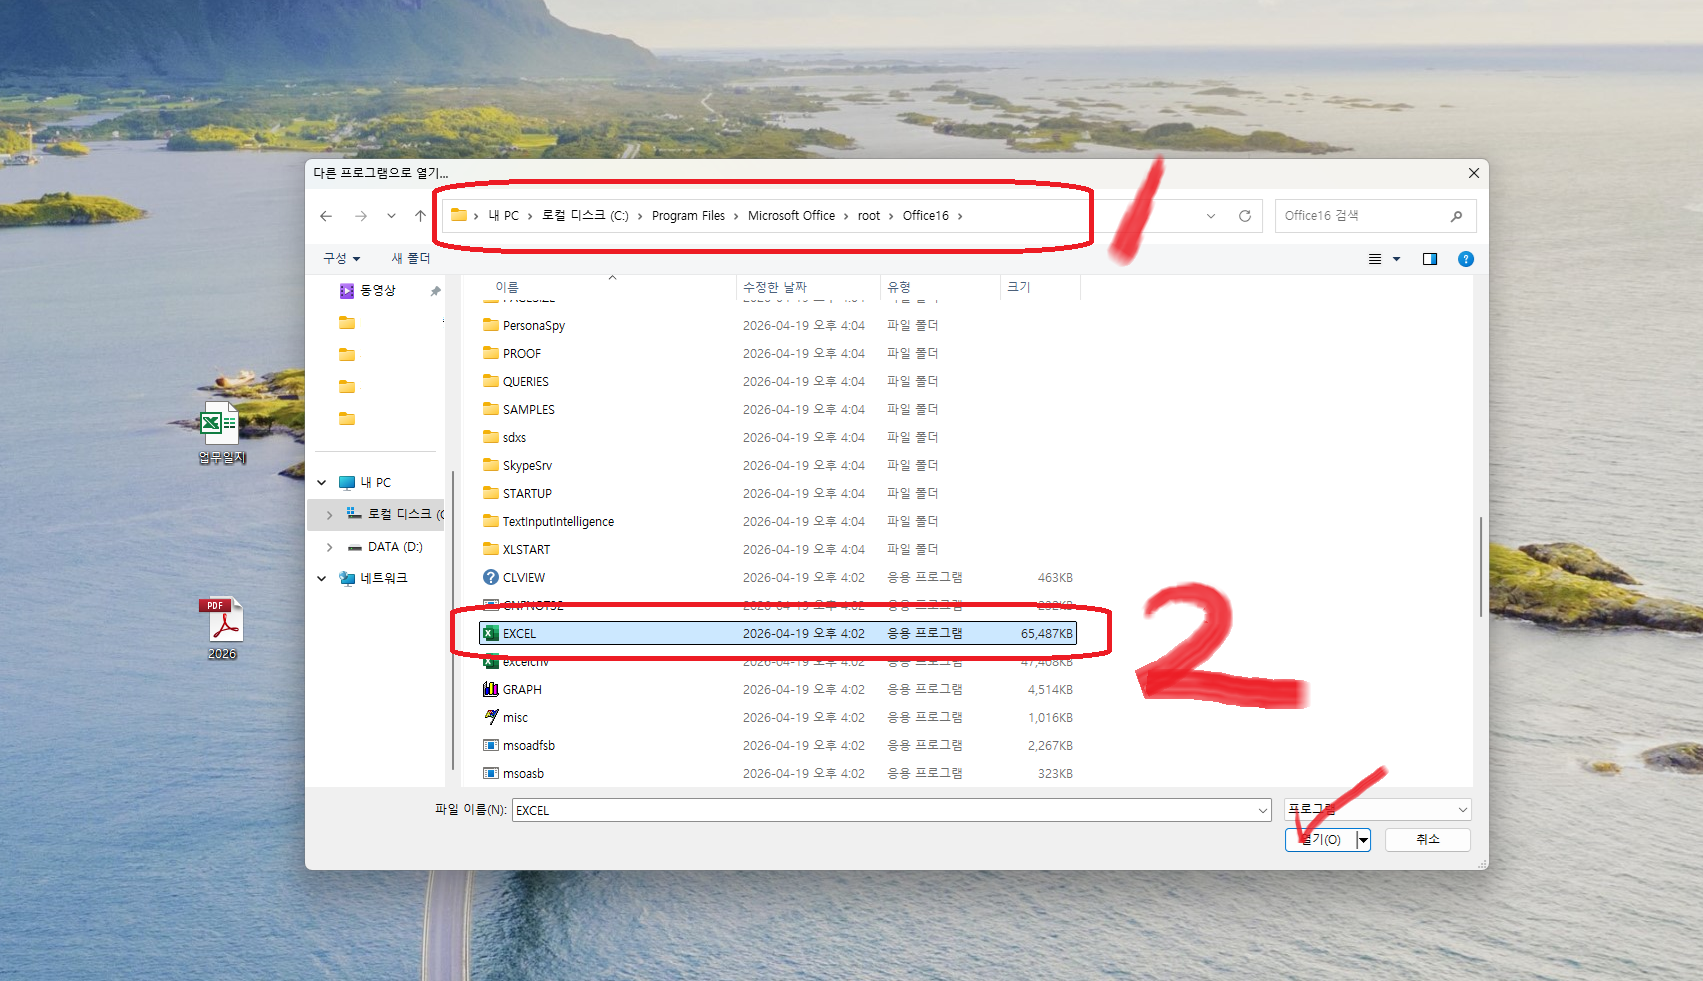Click the blue help icon

point(1466,259)
